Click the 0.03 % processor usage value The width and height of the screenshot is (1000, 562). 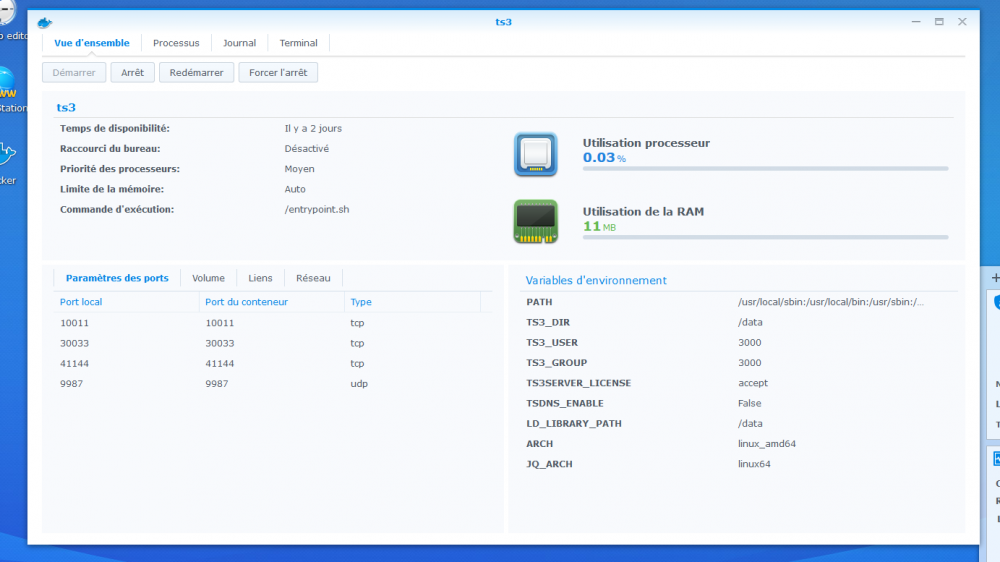[x=604, y=158]
